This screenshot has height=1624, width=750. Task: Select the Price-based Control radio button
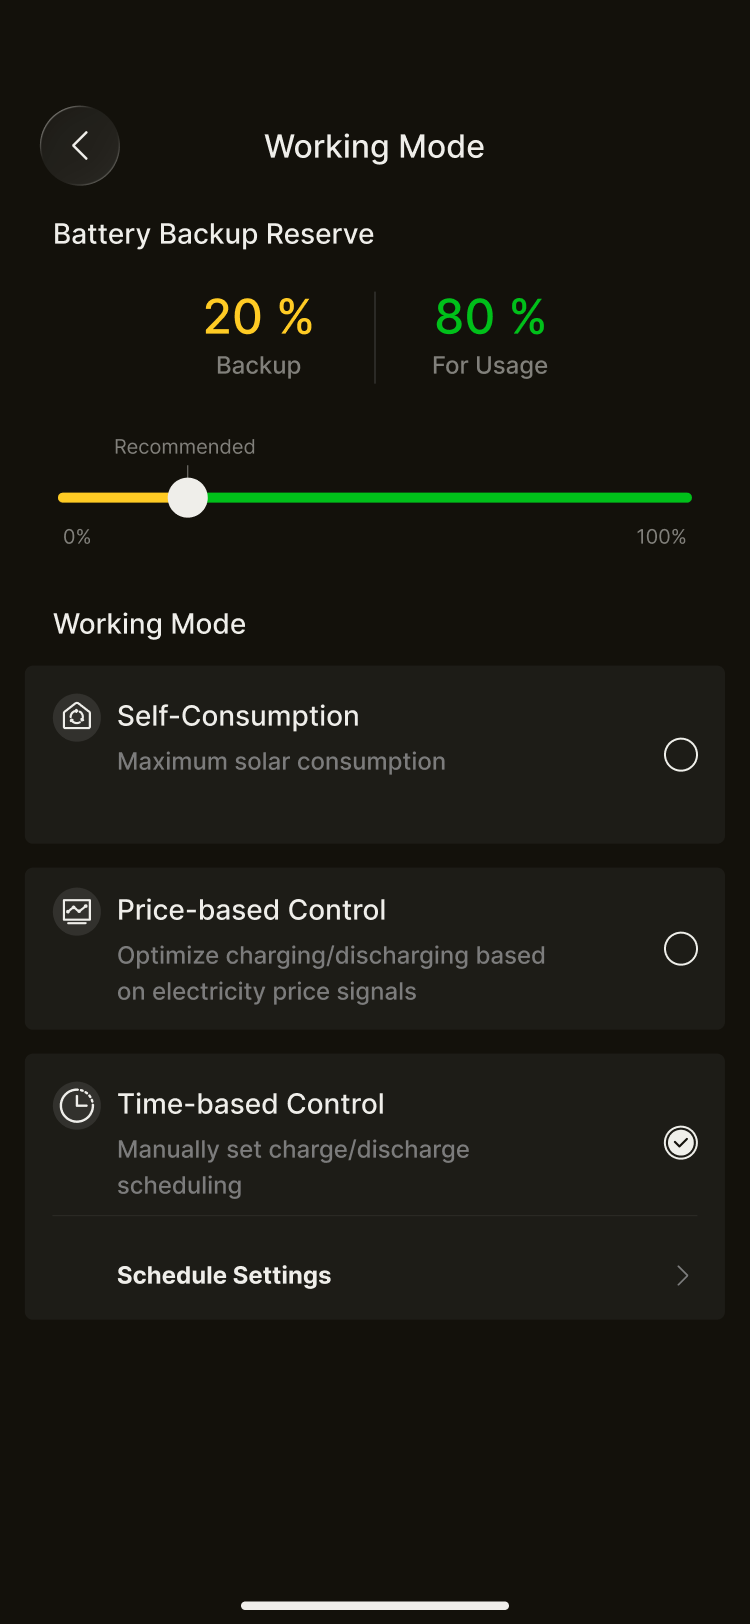point(681,949)
